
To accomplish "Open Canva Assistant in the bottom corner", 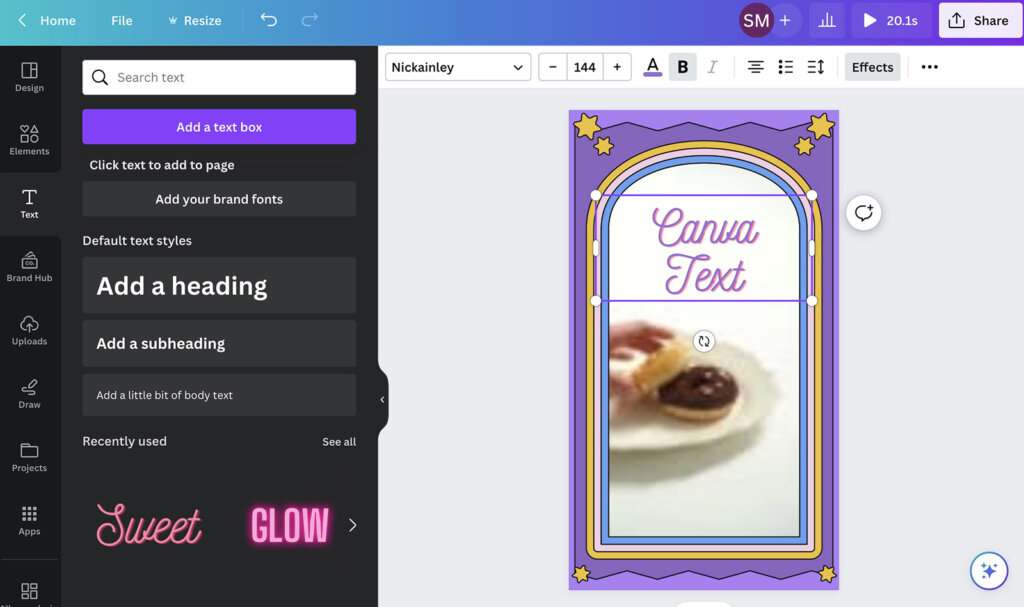I will click(x=988, y=570).
